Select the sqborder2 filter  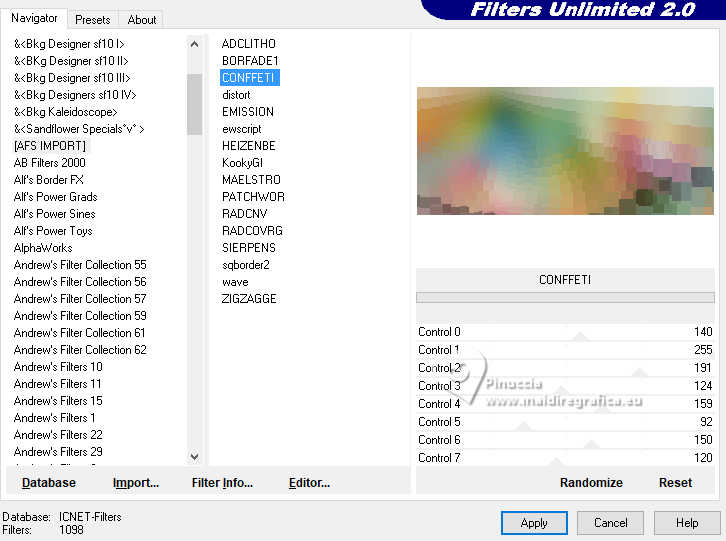click(x=246, y=265)
